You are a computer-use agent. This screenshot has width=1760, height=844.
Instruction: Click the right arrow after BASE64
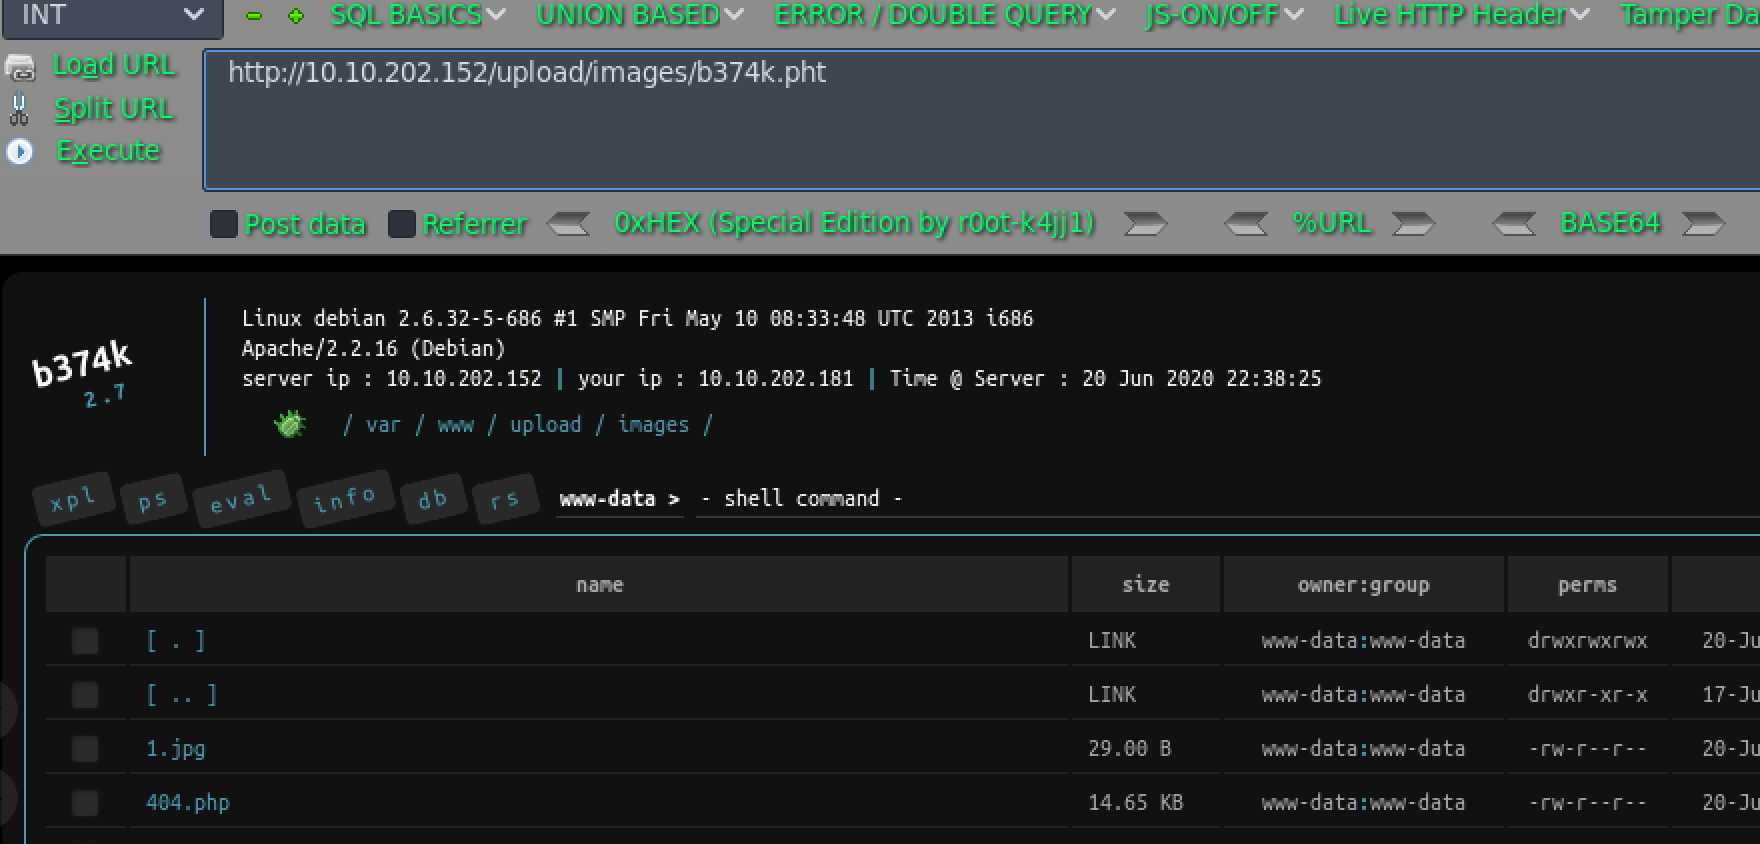pos(1703,223)
